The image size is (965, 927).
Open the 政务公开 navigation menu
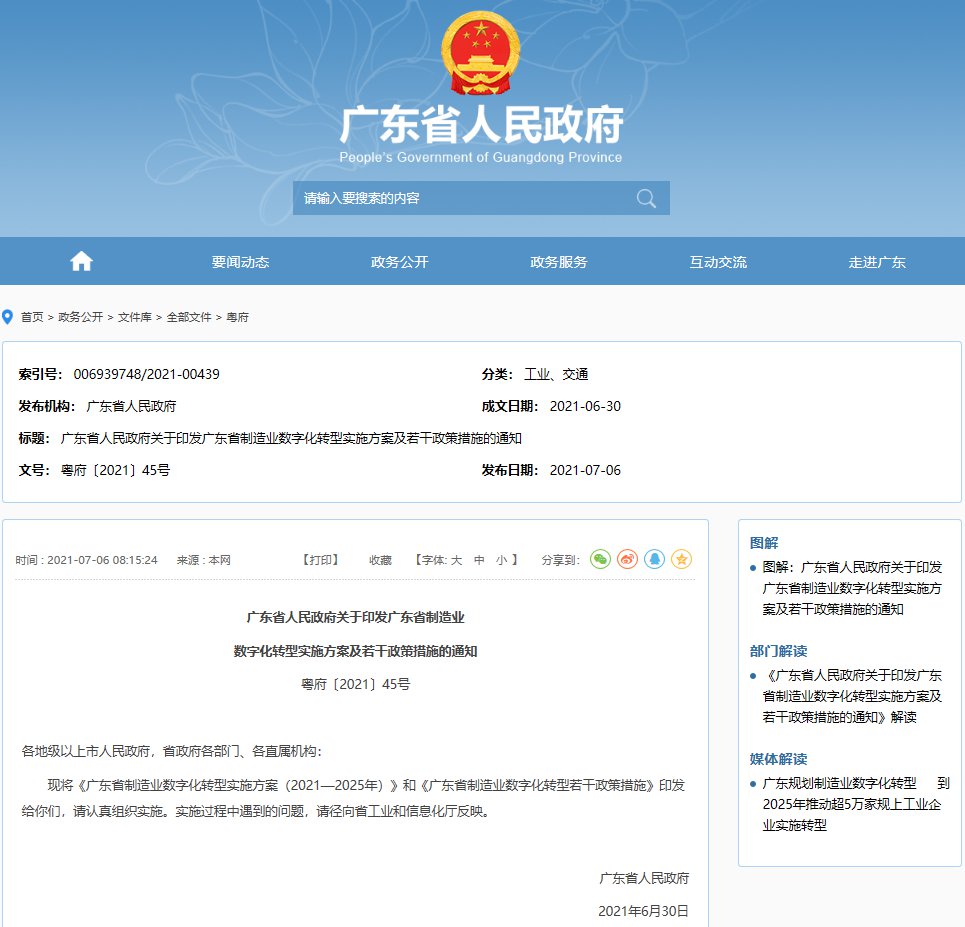point(399,262)
